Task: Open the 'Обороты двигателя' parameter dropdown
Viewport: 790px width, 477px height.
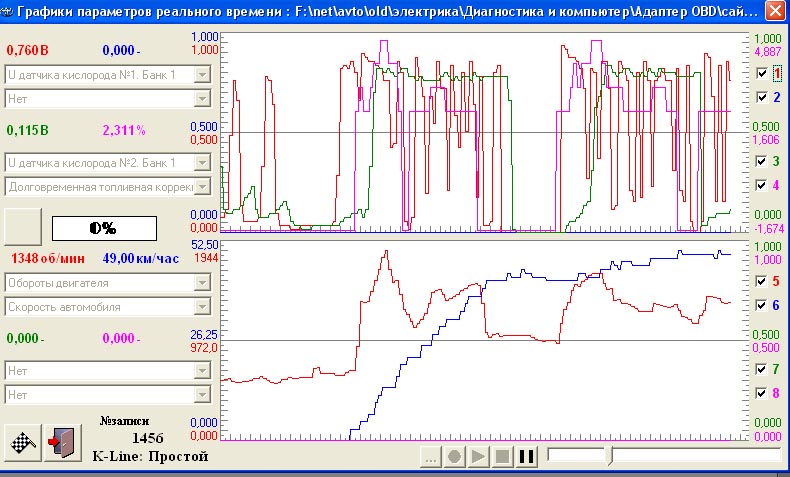Action: [x=202, y=283]
